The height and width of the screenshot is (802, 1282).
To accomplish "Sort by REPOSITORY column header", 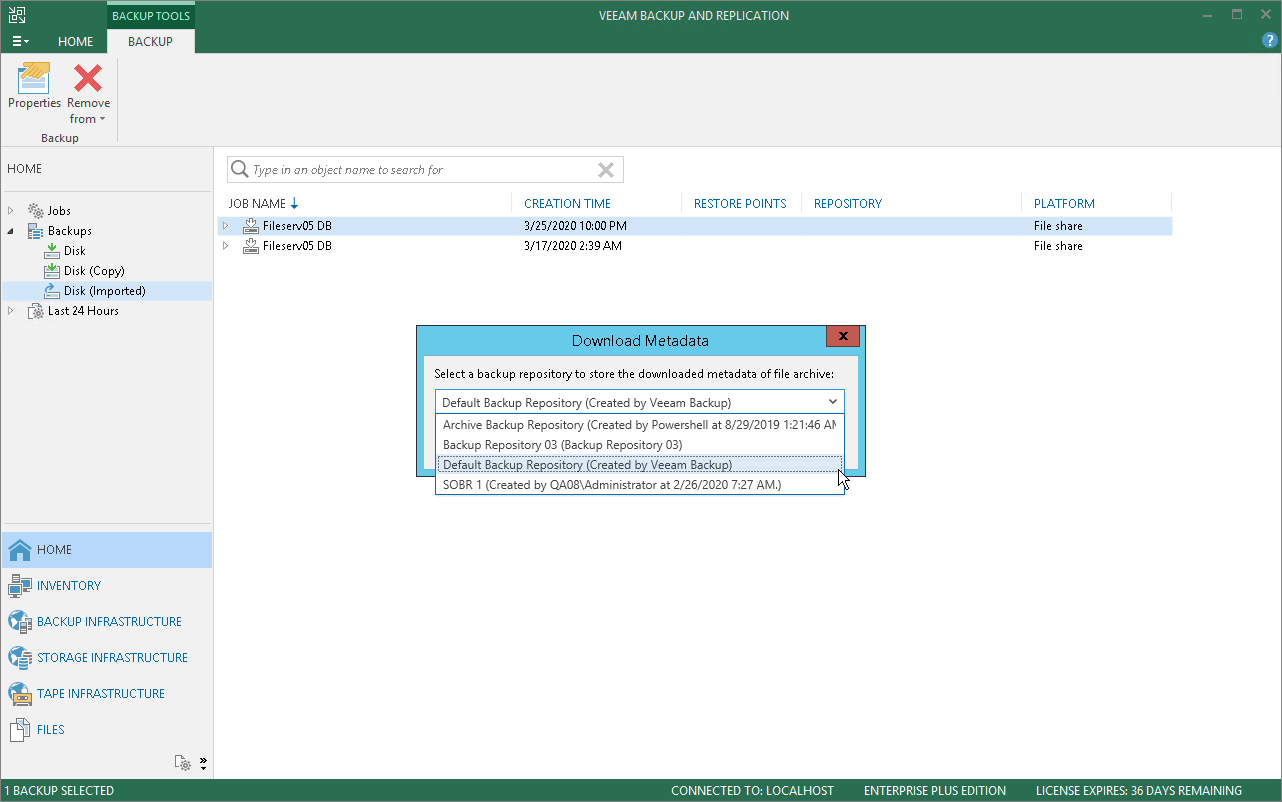I will (x=848, y=204).
